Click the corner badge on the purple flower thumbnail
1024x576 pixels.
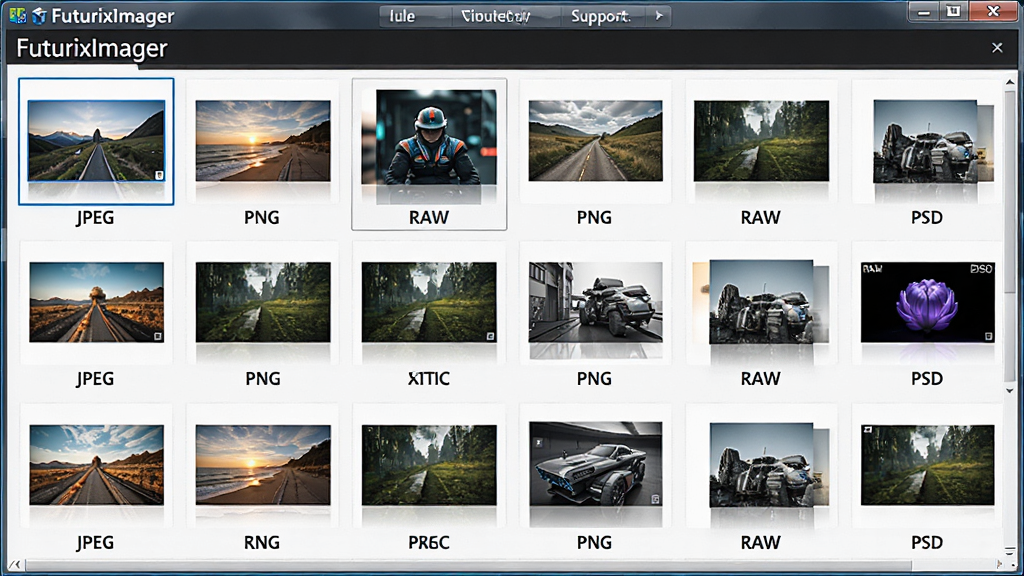coord(989,336)
